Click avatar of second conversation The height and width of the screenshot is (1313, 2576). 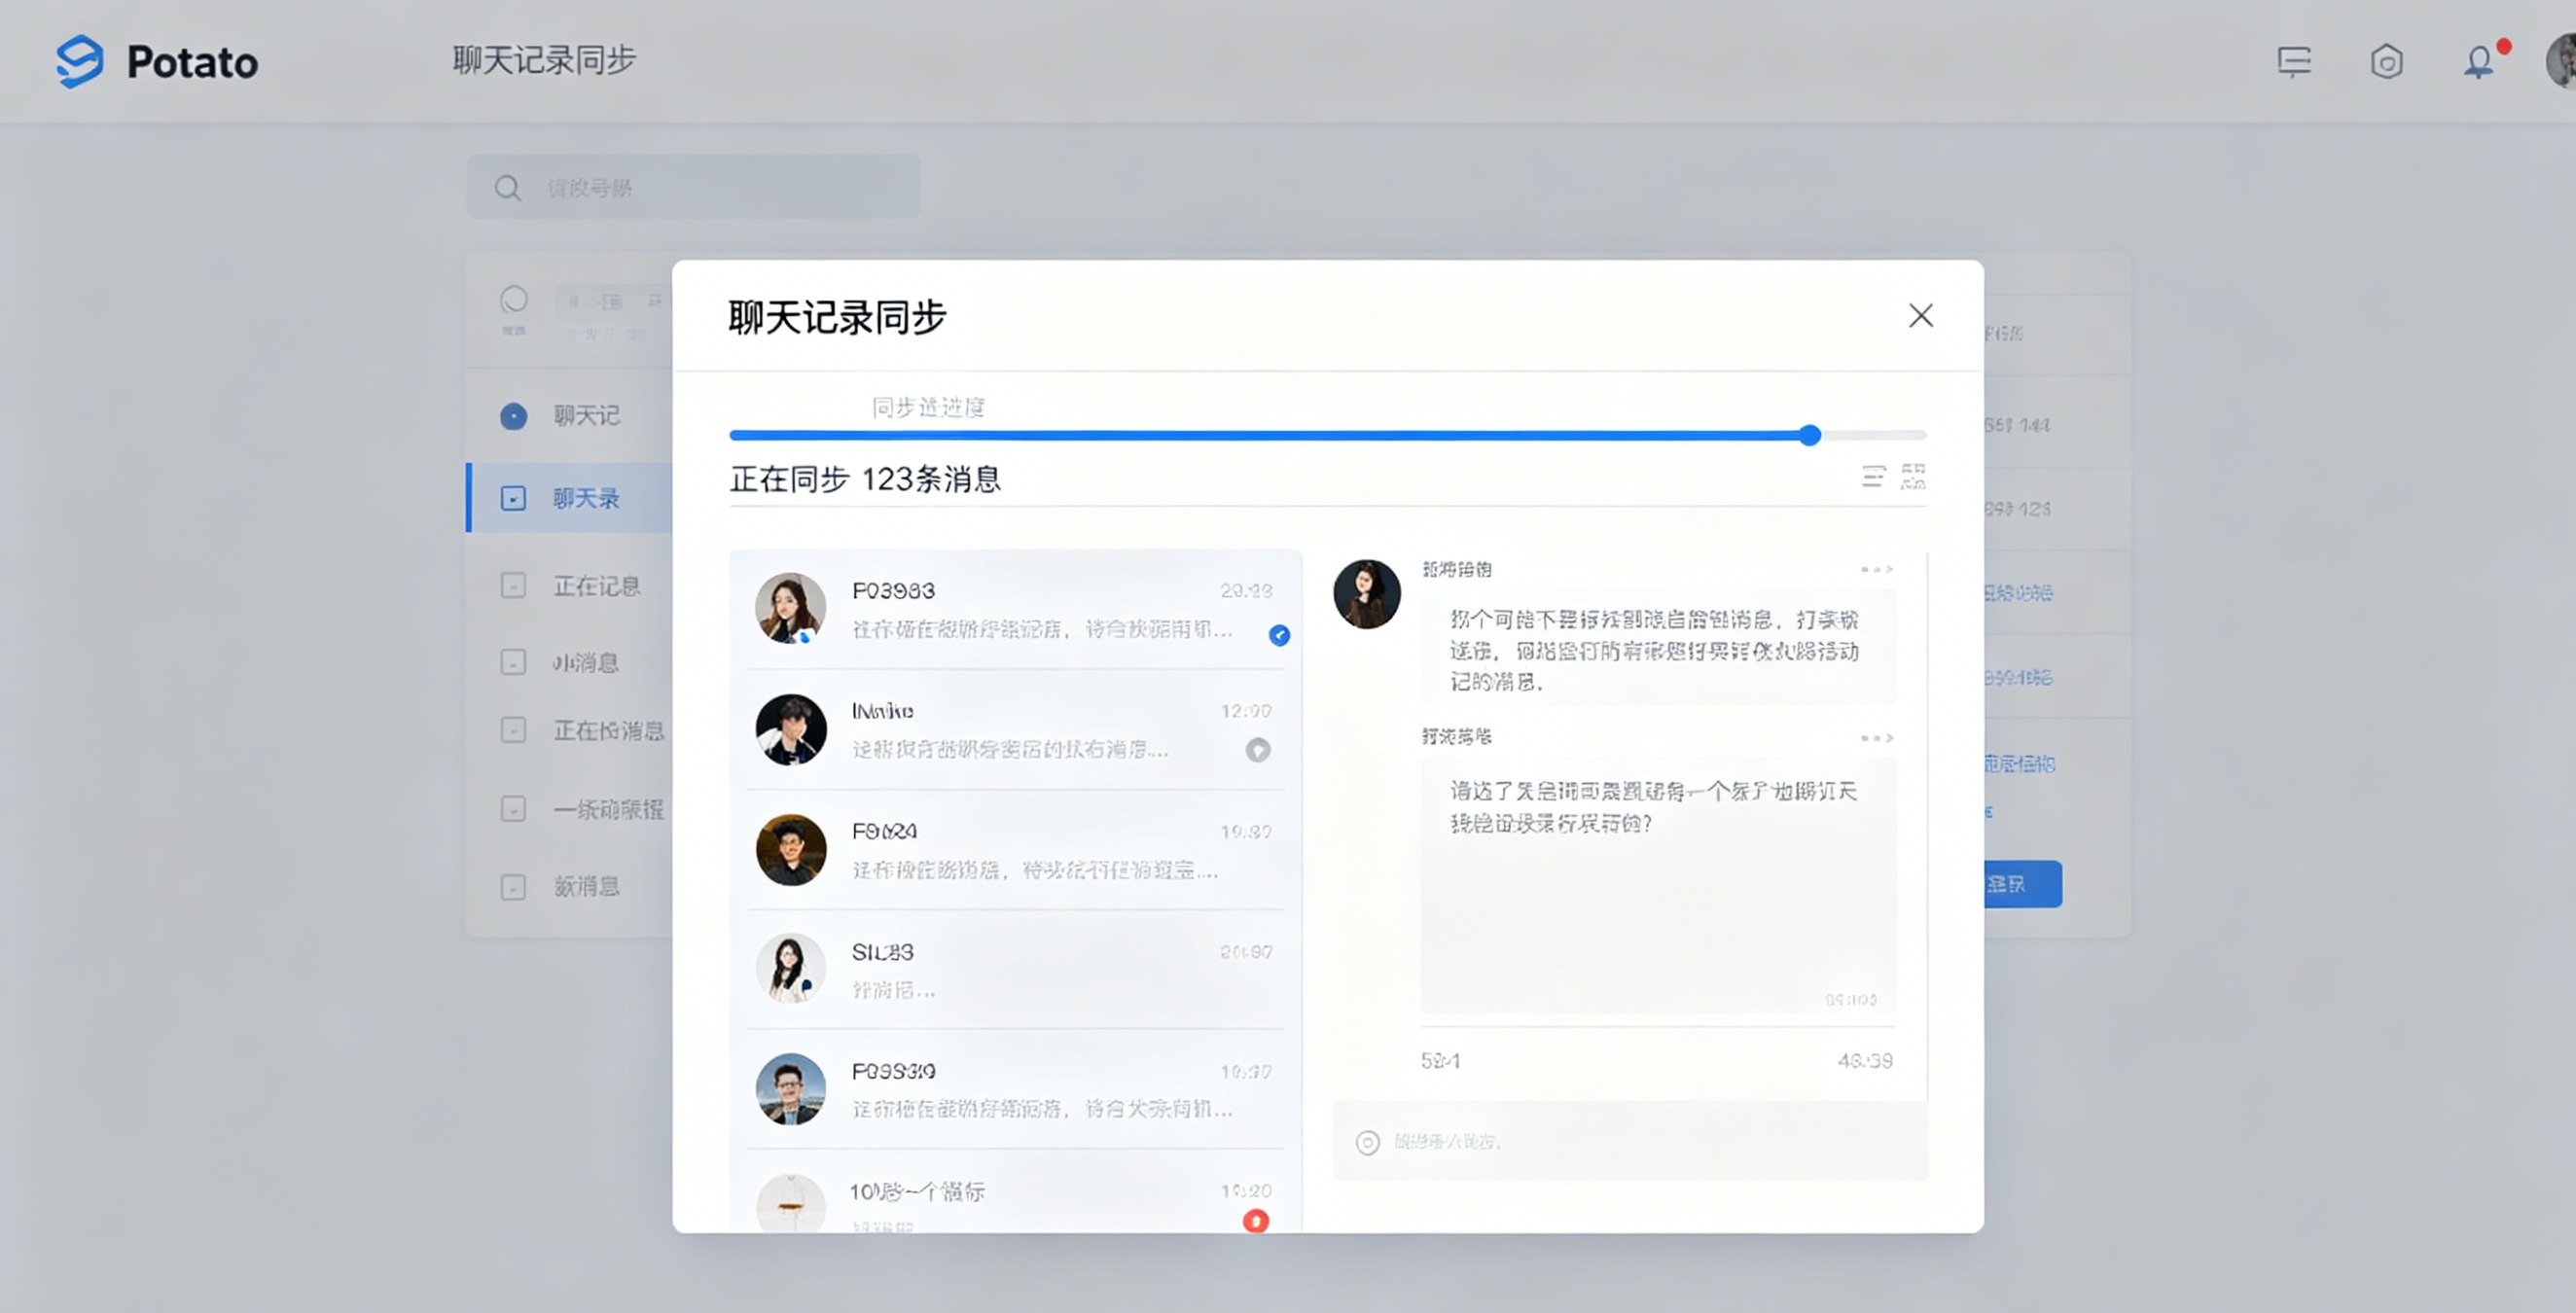[x=791, y=729]
